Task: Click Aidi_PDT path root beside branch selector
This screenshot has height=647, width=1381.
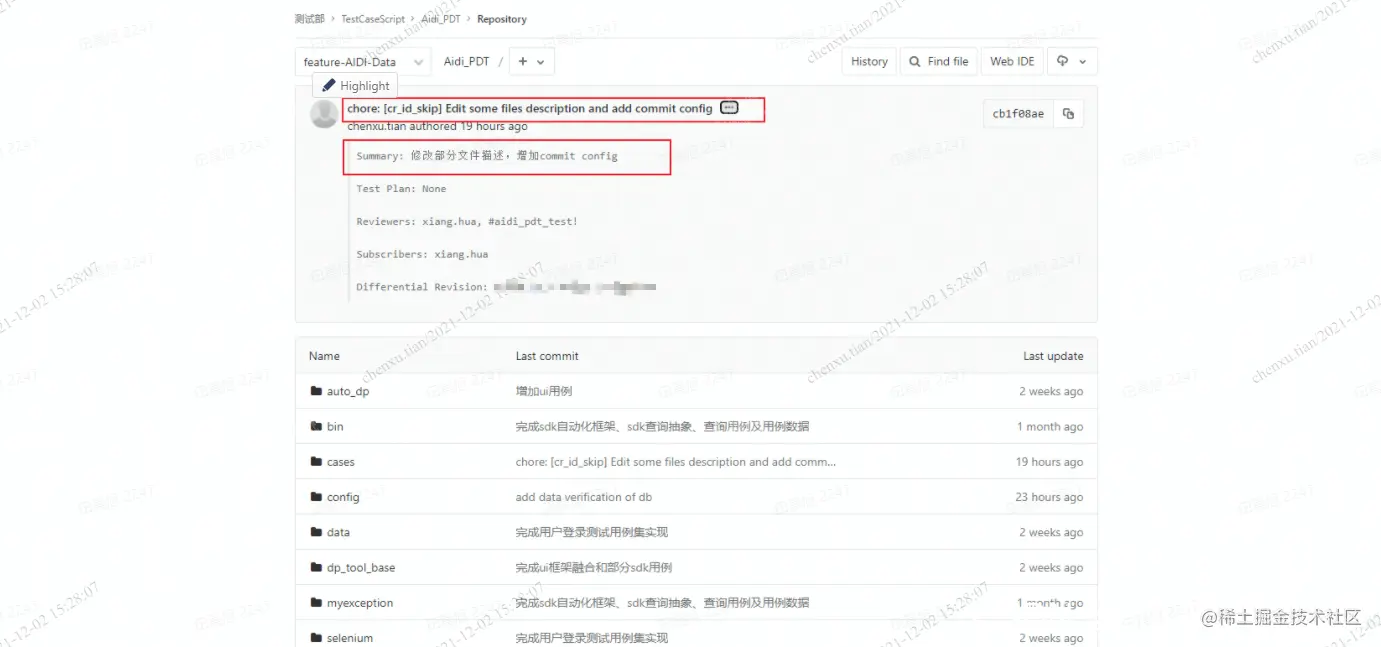Action: click(467, 62)
